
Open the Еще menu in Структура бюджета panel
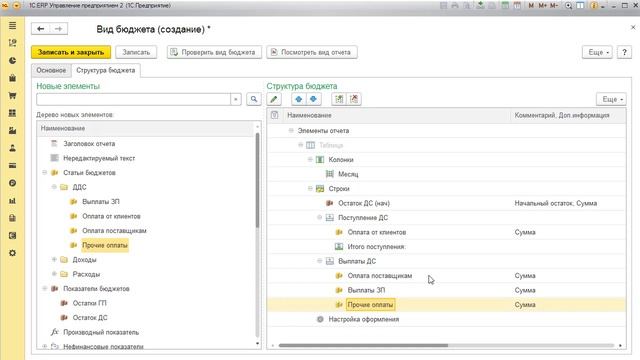click(611, 99)
